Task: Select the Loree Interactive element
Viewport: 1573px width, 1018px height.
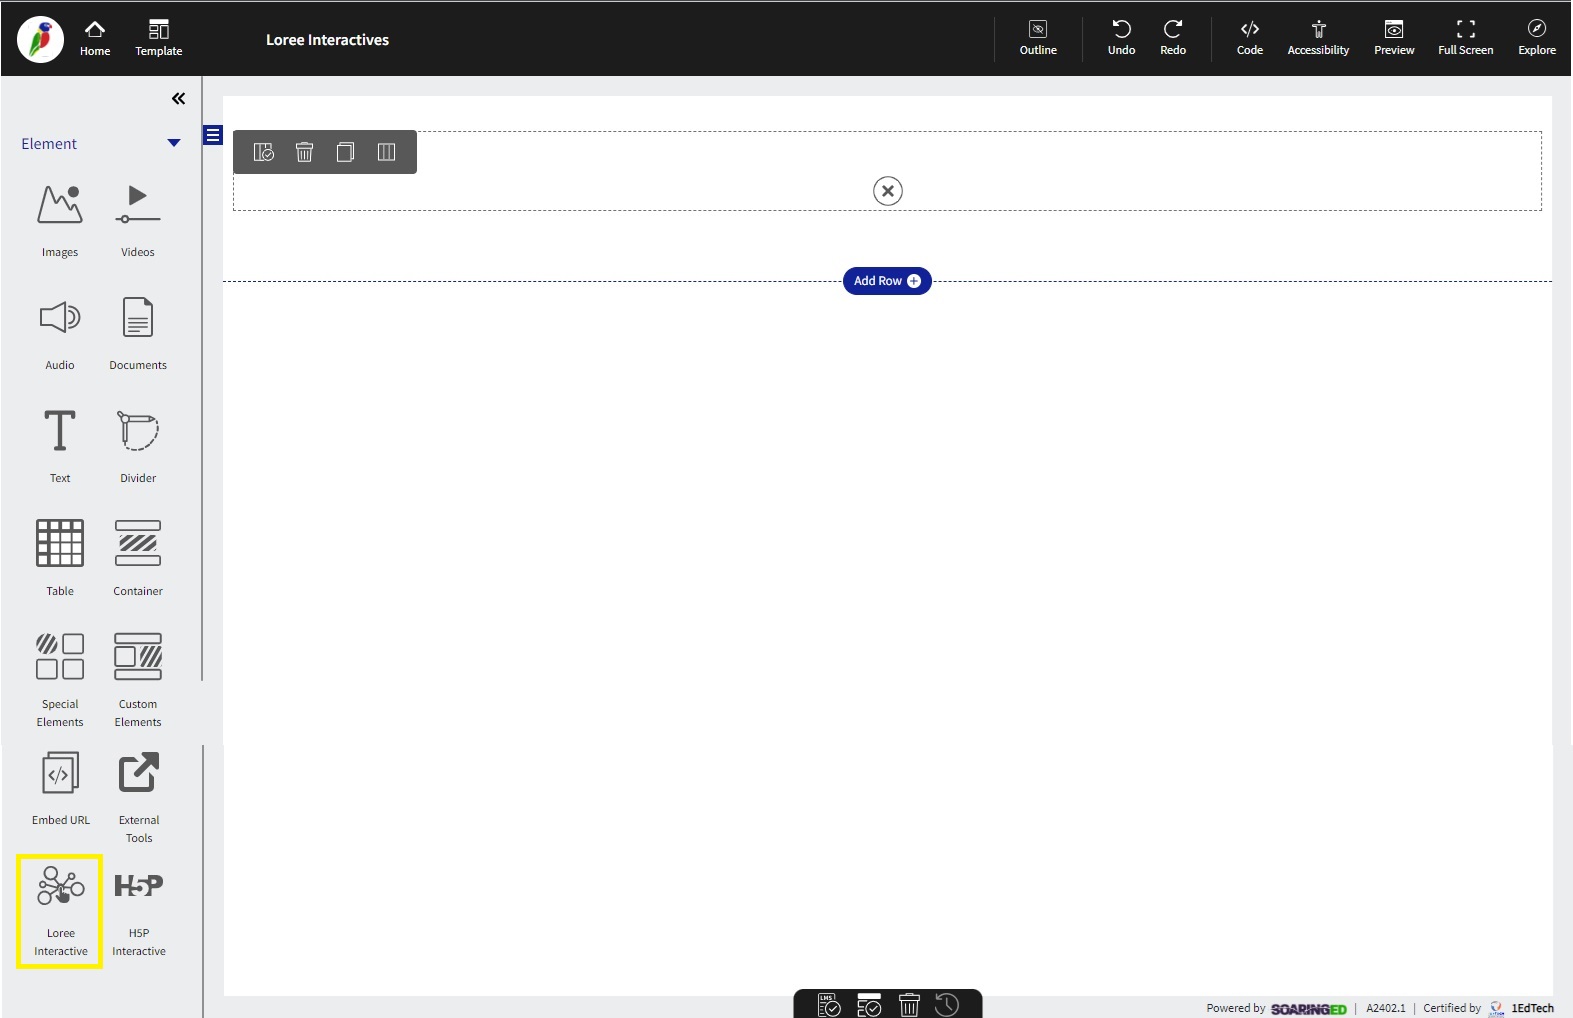Action: [60, 911]
